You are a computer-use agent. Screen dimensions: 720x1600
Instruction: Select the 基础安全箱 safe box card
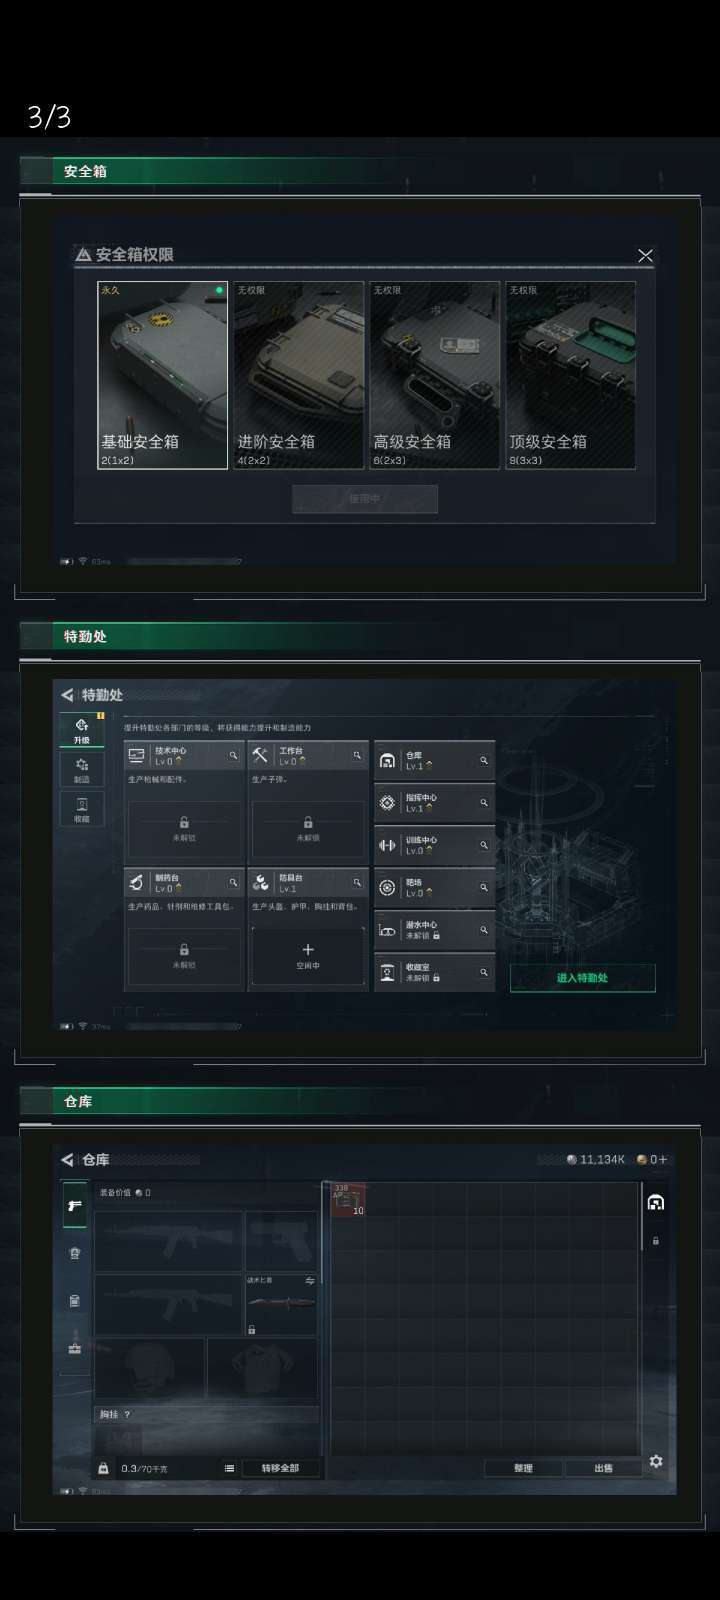[163, 375]
